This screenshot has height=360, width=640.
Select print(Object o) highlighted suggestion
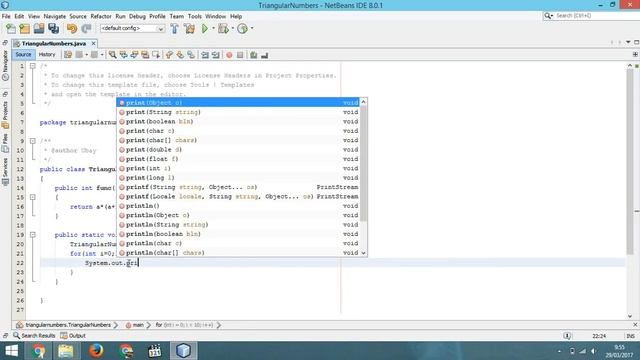tap(238, 102)
